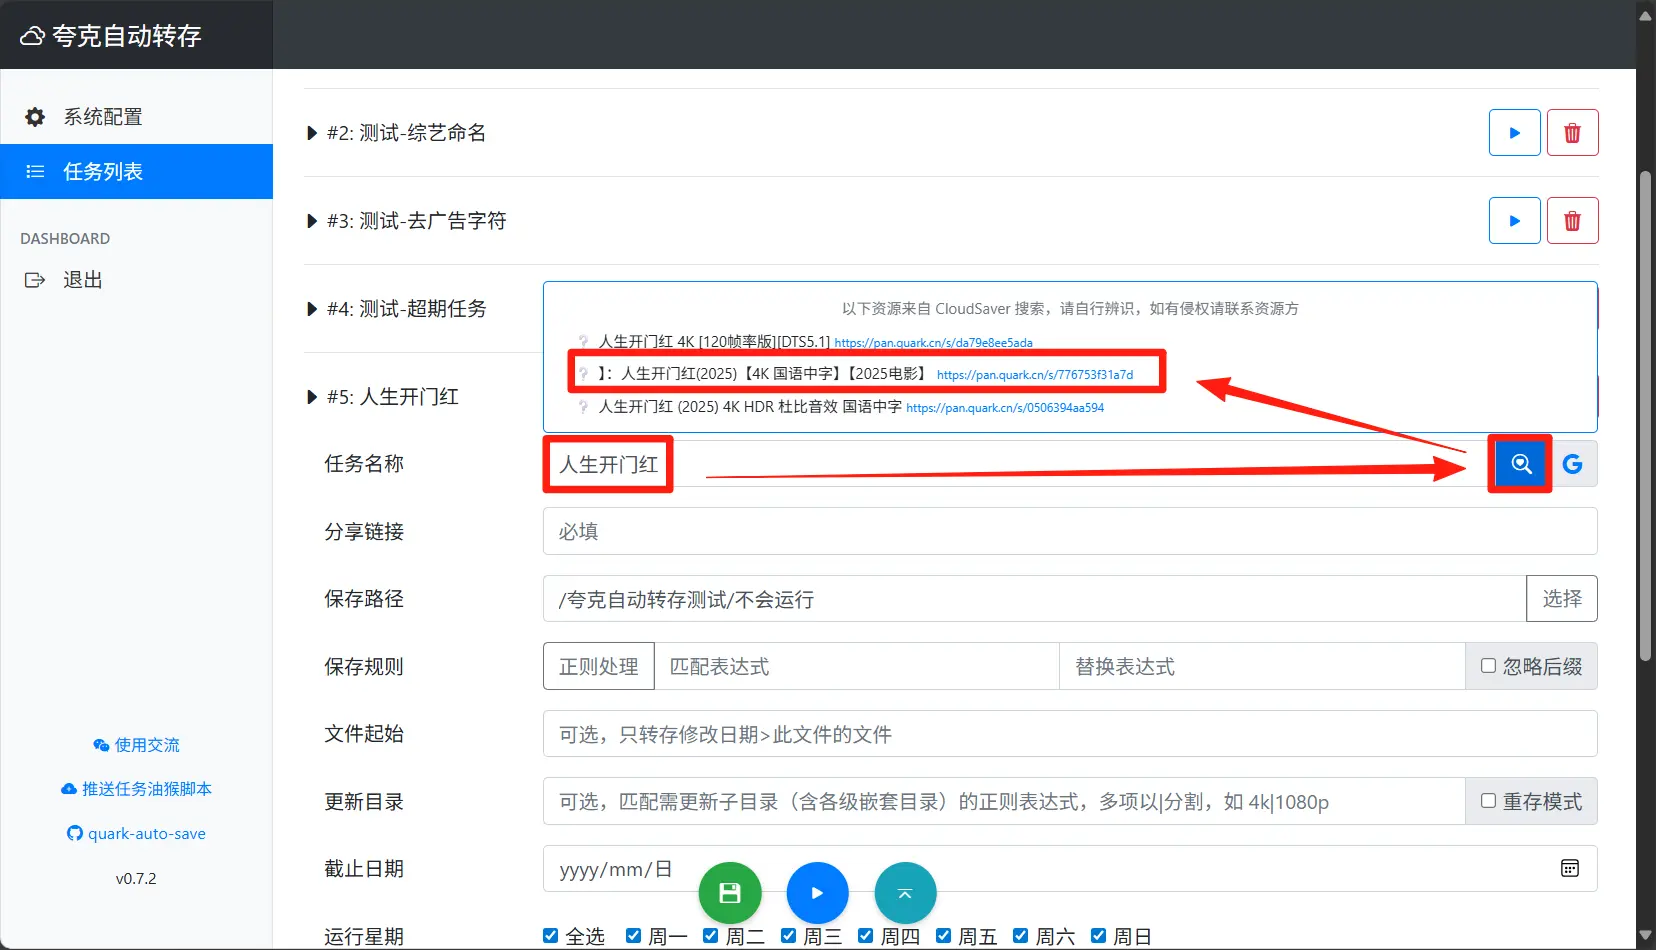The height and width of the screenshot is (950, 1656).
Task: Click the teal scroll-to-top button
Action: click(905, 893)
